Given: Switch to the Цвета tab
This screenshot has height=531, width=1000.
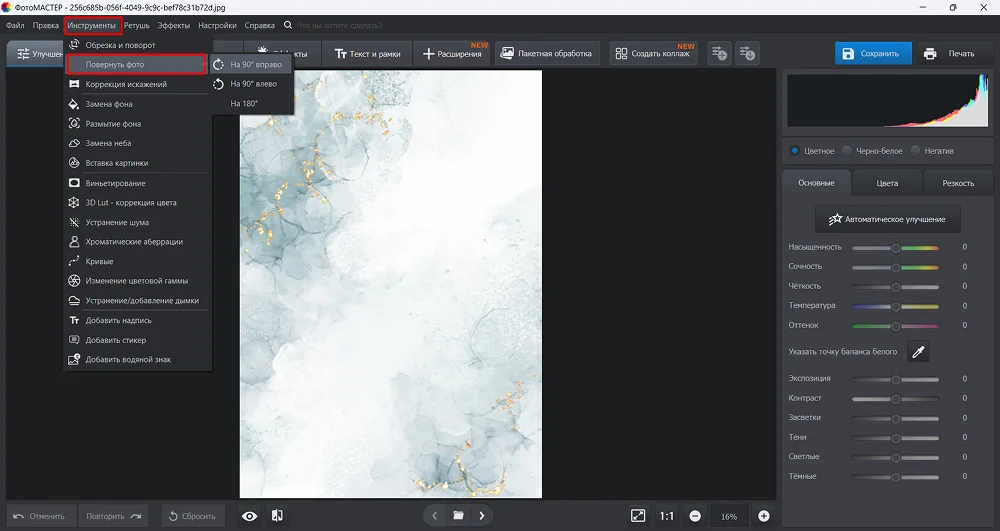Looking at the screenshot, I should (x=887, y=183).
